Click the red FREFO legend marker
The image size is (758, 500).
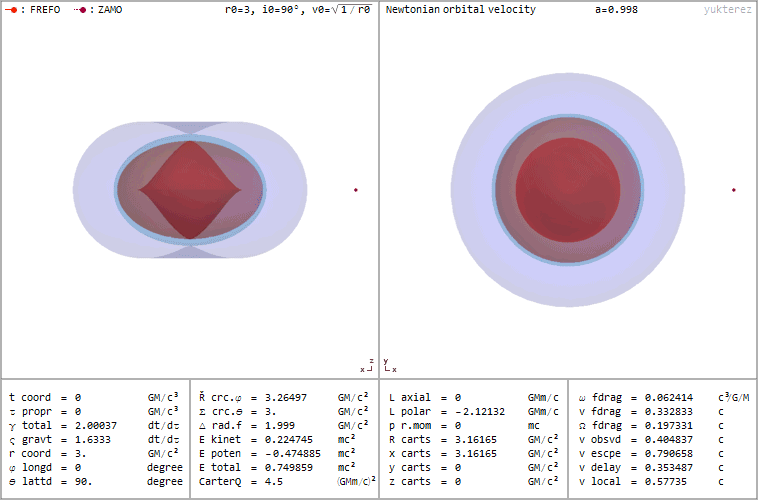(11, 10)
